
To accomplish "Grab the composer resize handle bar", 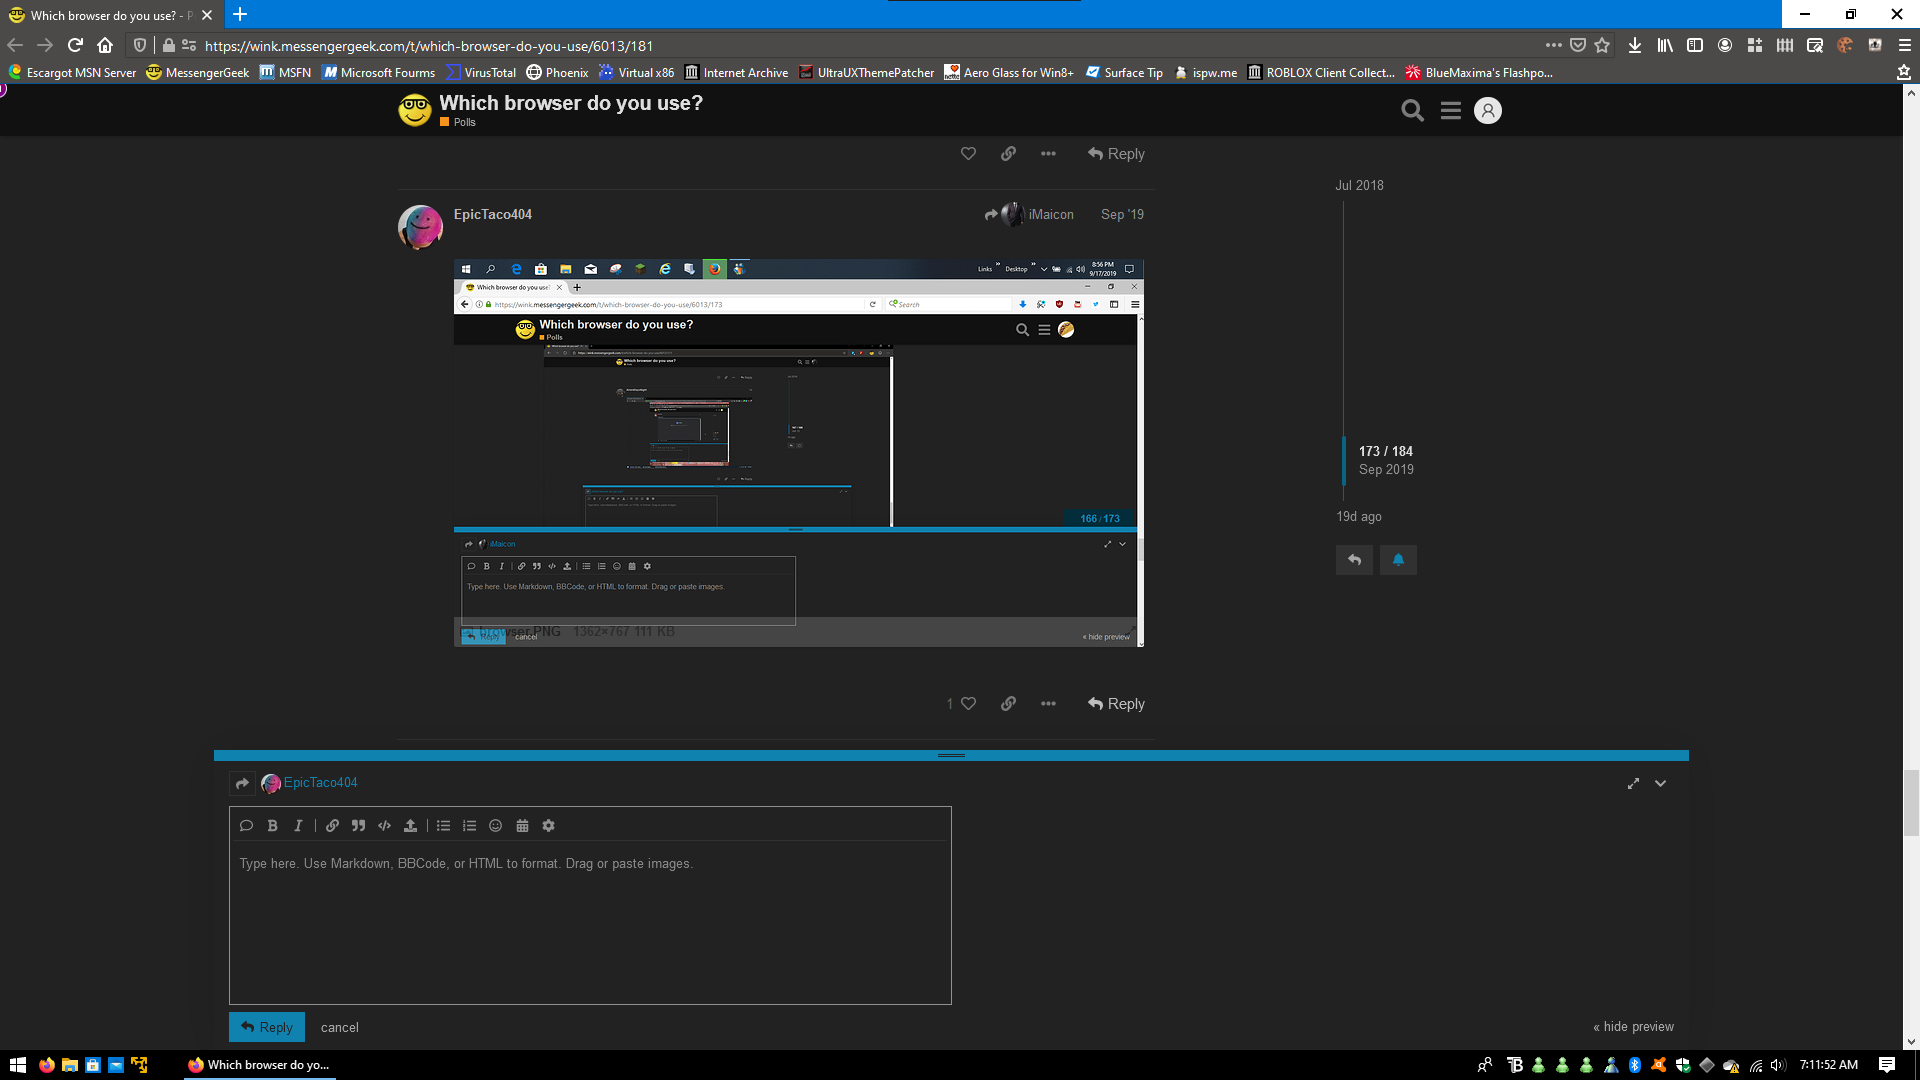I will click(951, 755).
